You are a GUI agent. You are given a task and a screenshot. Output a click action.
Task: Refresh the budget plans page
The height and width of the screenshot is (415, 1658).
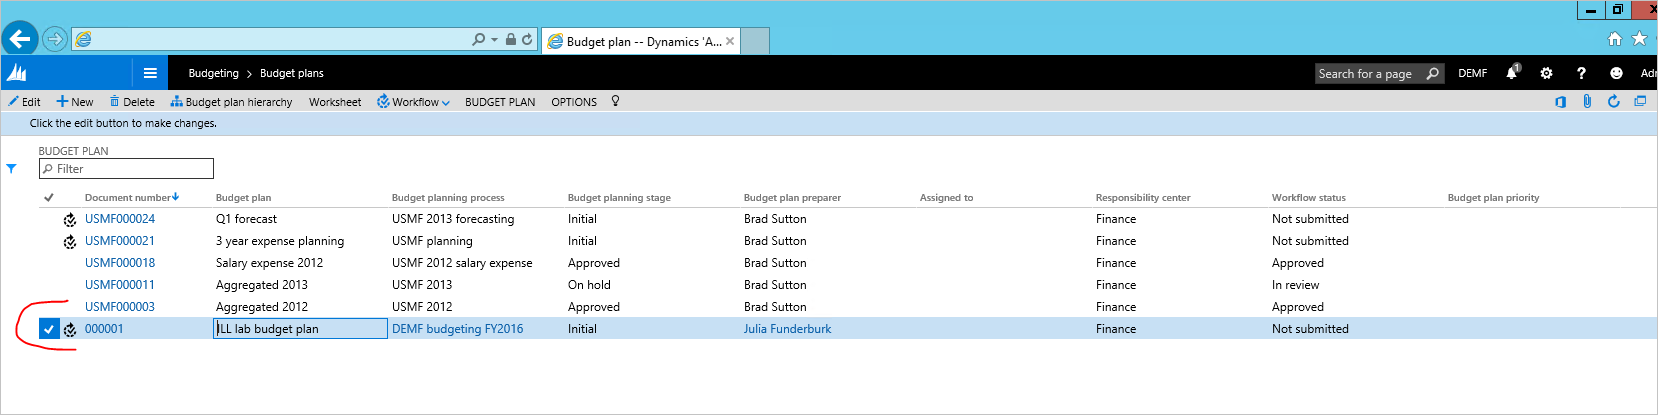[1613, 102]
